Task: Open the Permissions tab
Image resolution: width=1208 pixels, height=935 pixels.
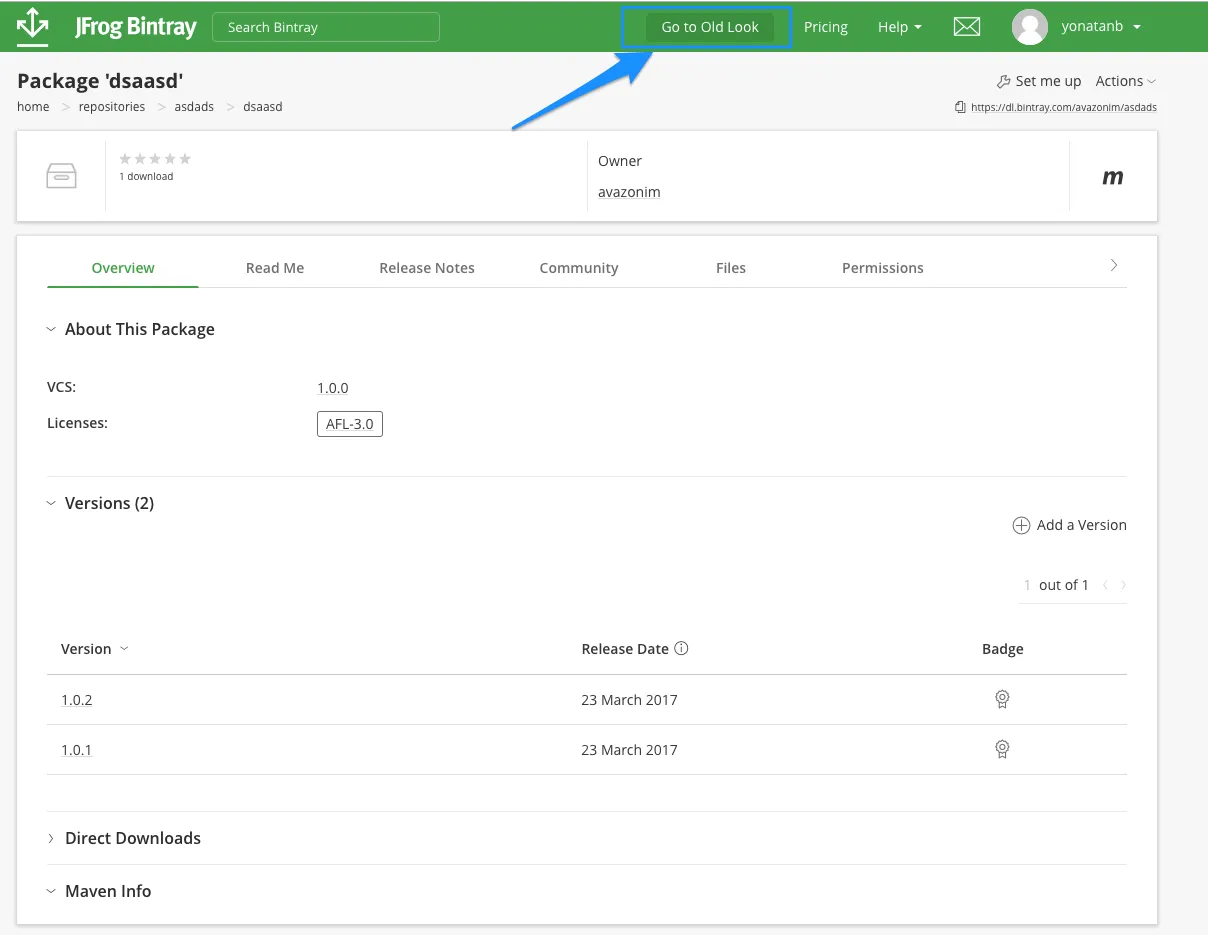Action: (883, 268)
